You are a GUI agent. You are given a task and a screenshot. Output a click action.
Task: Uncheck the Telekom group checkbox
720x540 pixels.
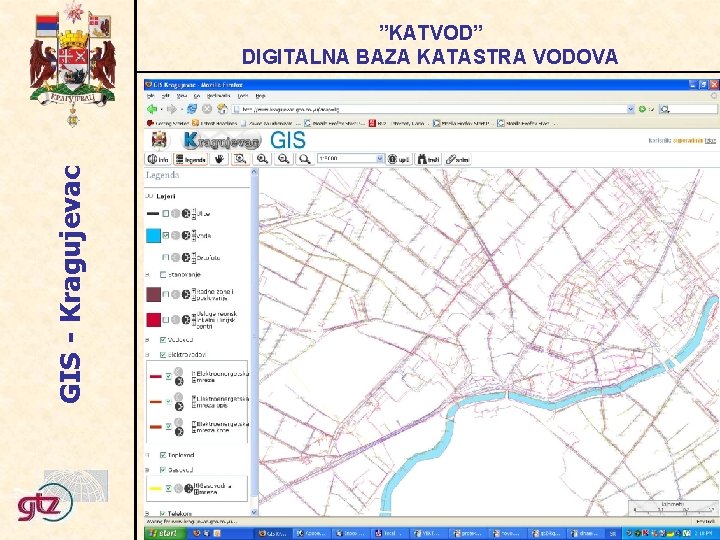point(163,513)
